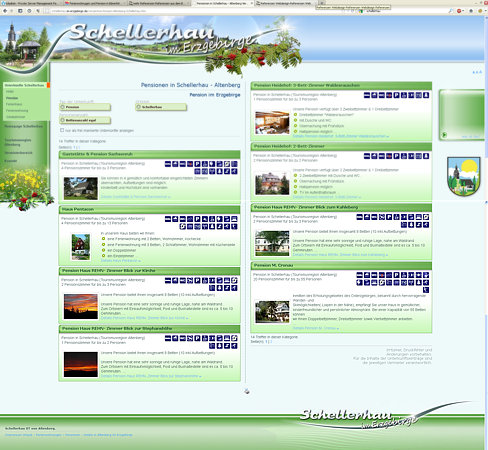Screen dimensions: 488x450
Task: Click the parking icon in Haus Pentacon listing
Action: click(x=197, y=219)
